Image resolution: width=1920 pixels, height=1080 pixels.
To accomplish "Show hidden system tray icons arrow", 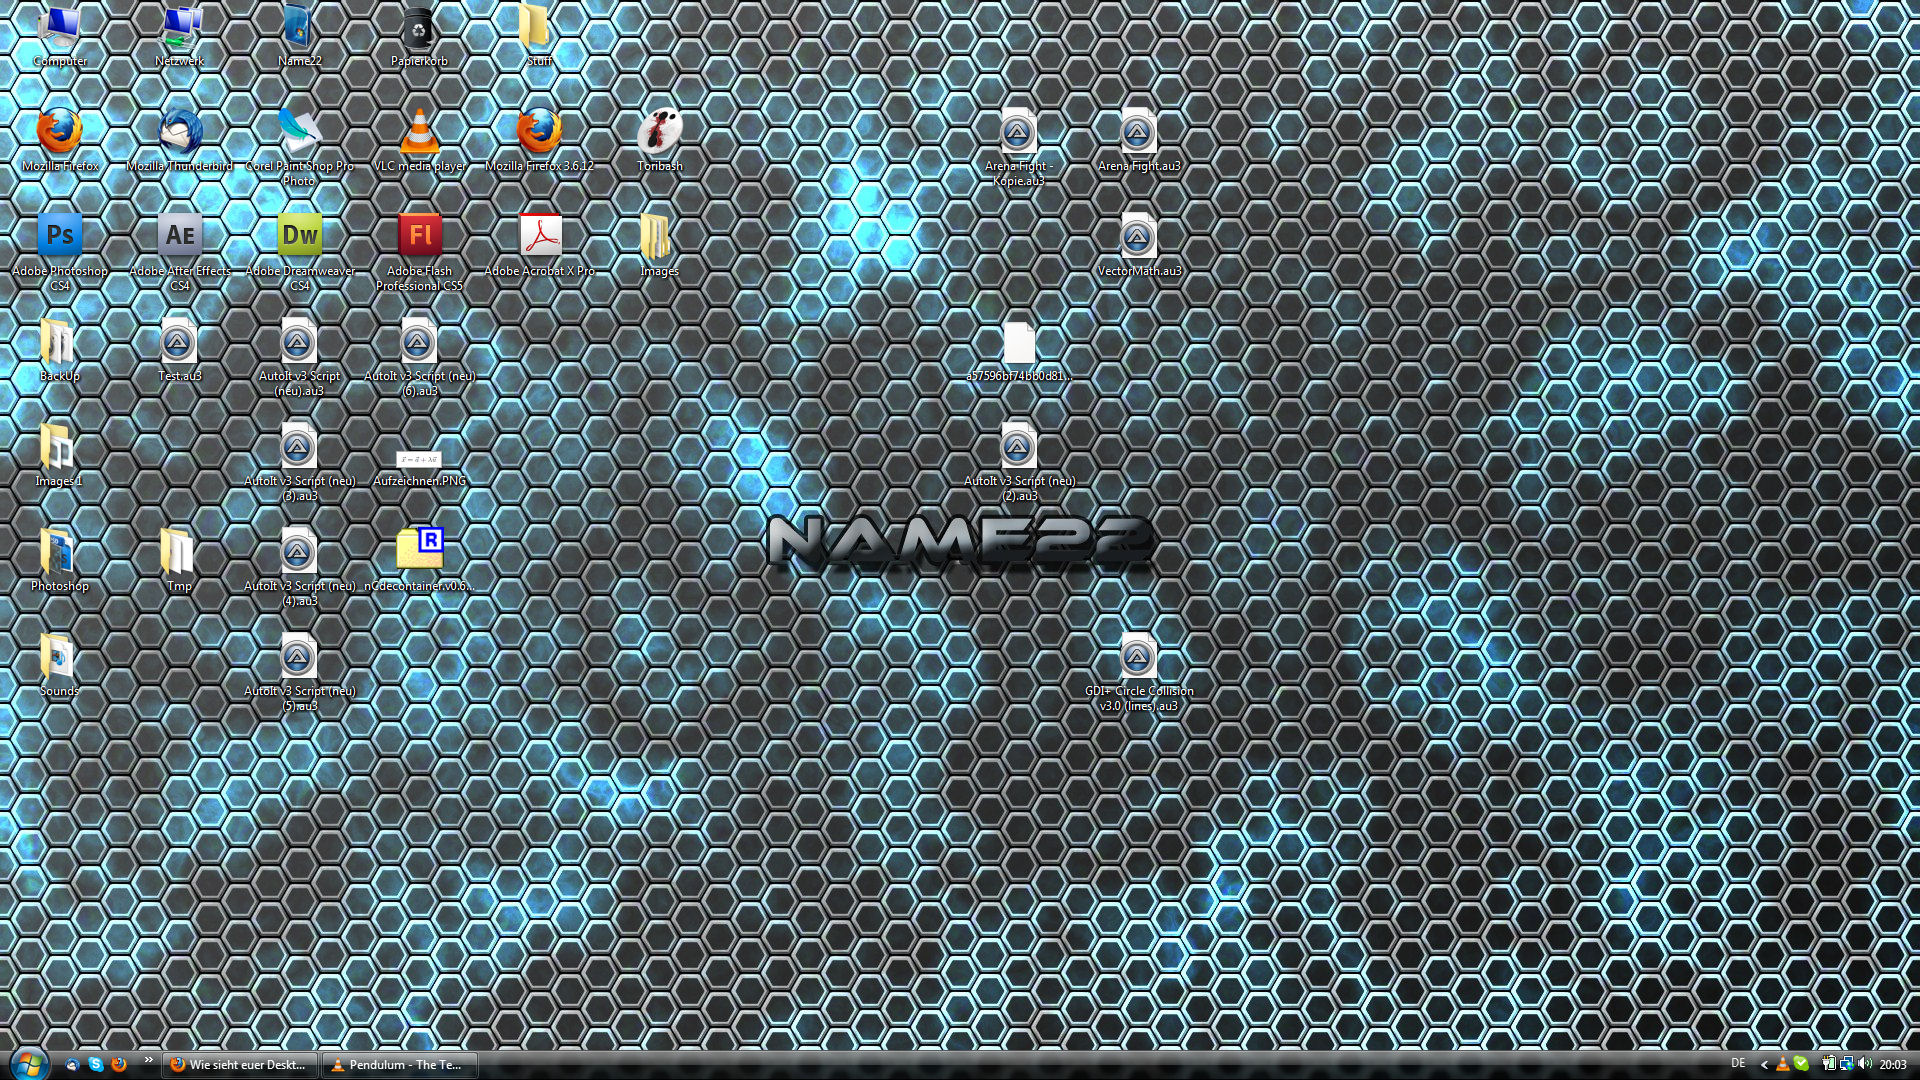I will (x=1764, y=1065).
